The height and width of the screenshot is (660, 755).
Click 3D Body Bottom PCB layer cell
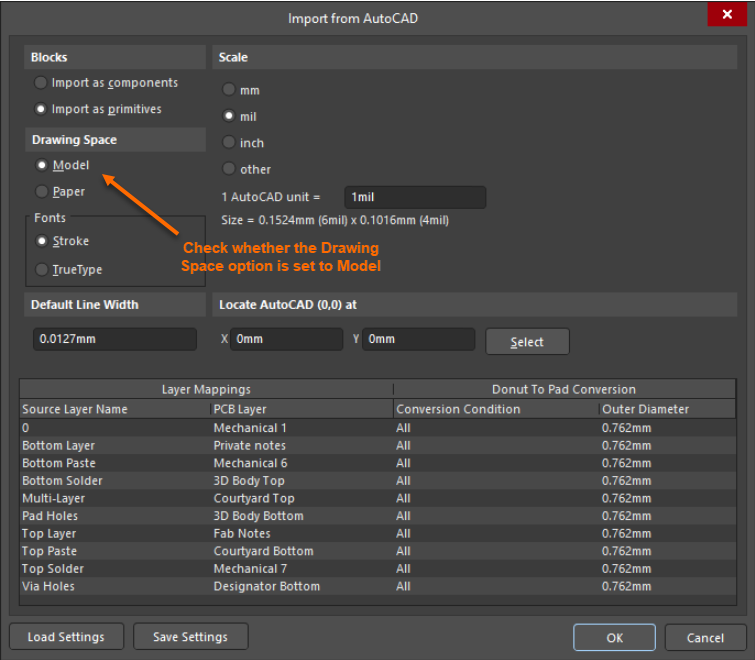click(x=302, y=516)
